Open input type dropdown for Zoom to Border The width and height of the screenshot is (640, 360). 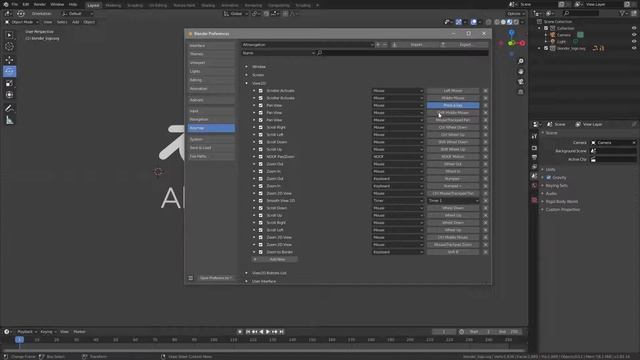[x=398, y=252]
